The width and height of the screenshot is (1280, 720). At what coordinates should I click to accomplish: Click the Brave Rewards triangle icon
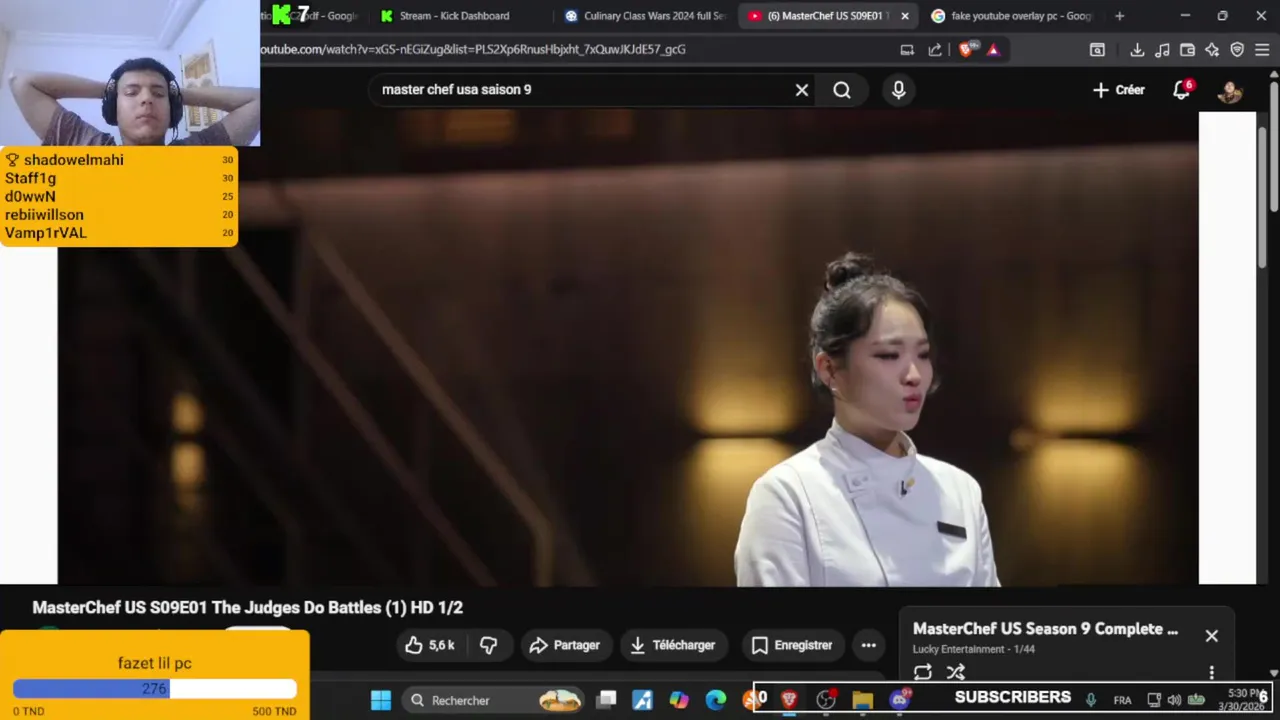[x=993, y=49]
